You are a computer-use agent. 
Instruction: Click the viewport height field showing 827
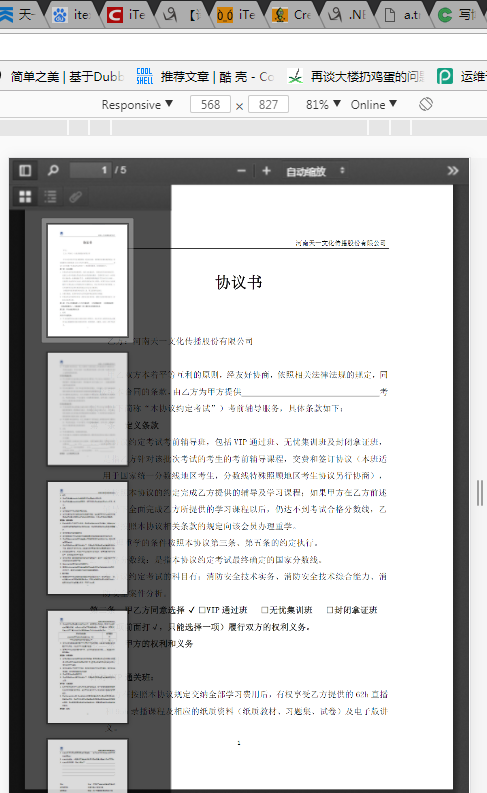[x=269, y=105]
